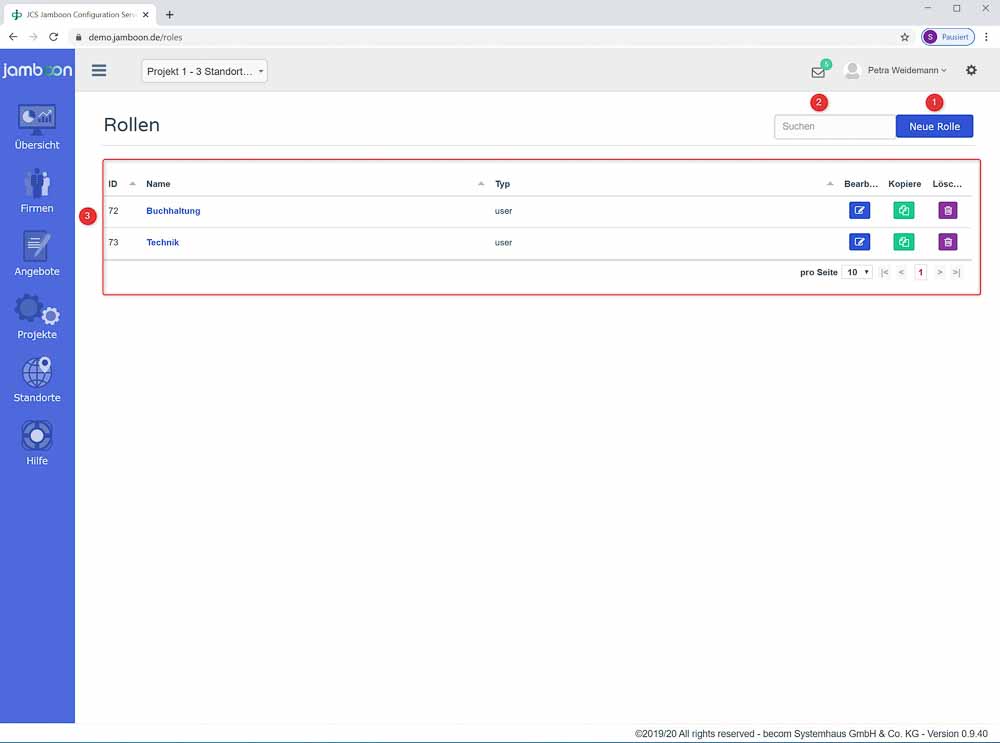This screenshot has width=1000, height=743.
Task: Click the Lösc... column header
Action: (947, 184)
